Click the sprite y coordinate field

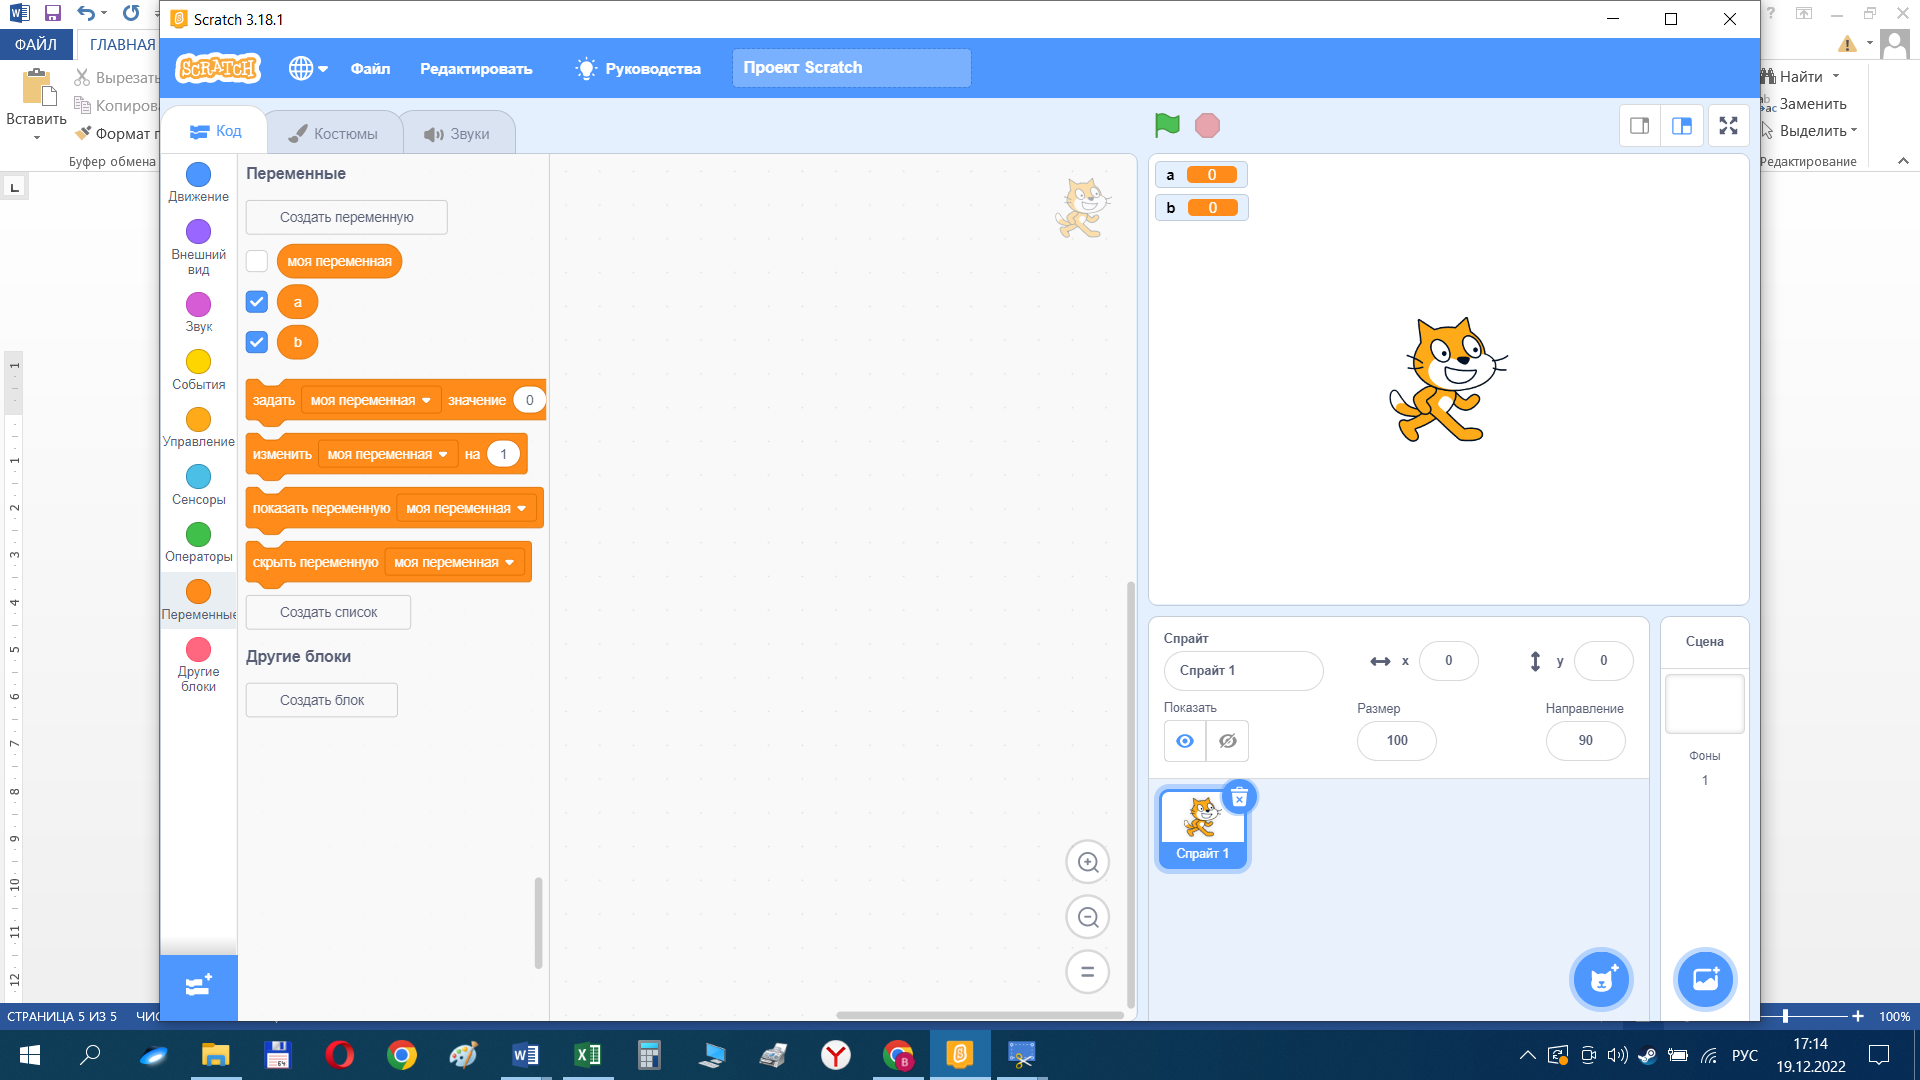point(1603,660)
